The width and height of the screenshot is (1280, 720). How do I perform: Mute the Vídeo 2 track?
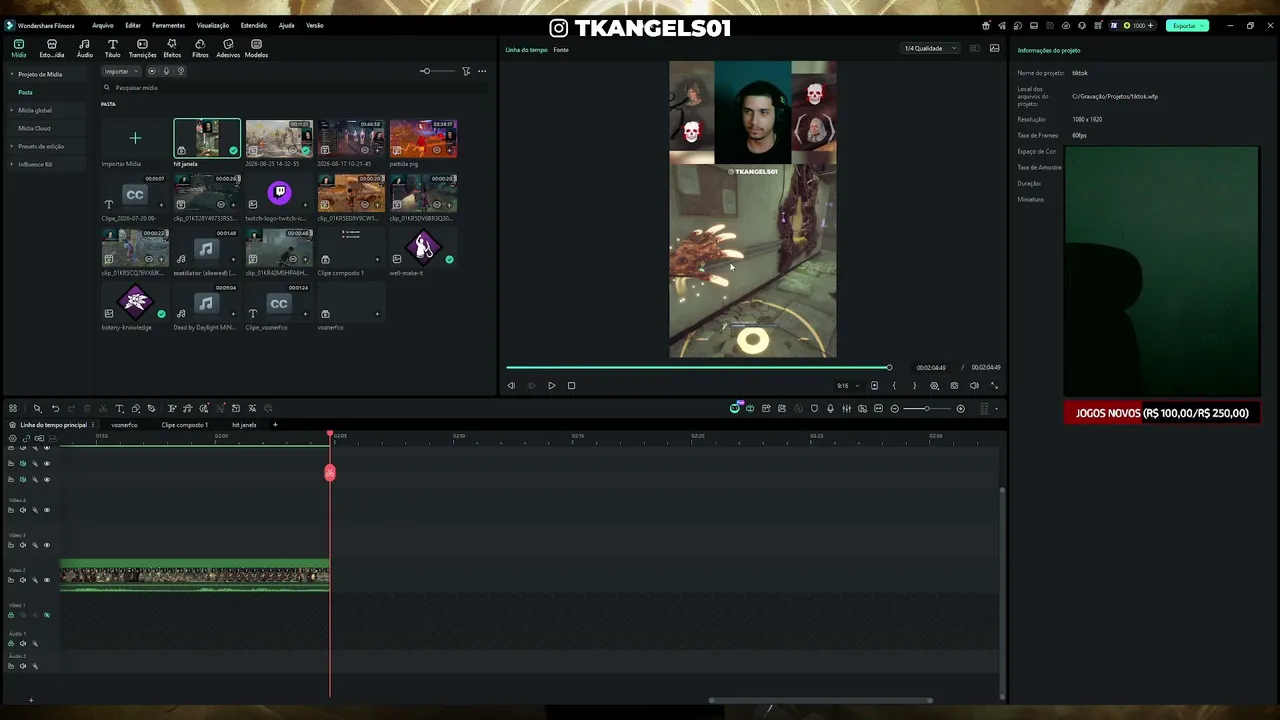point(23,580)
